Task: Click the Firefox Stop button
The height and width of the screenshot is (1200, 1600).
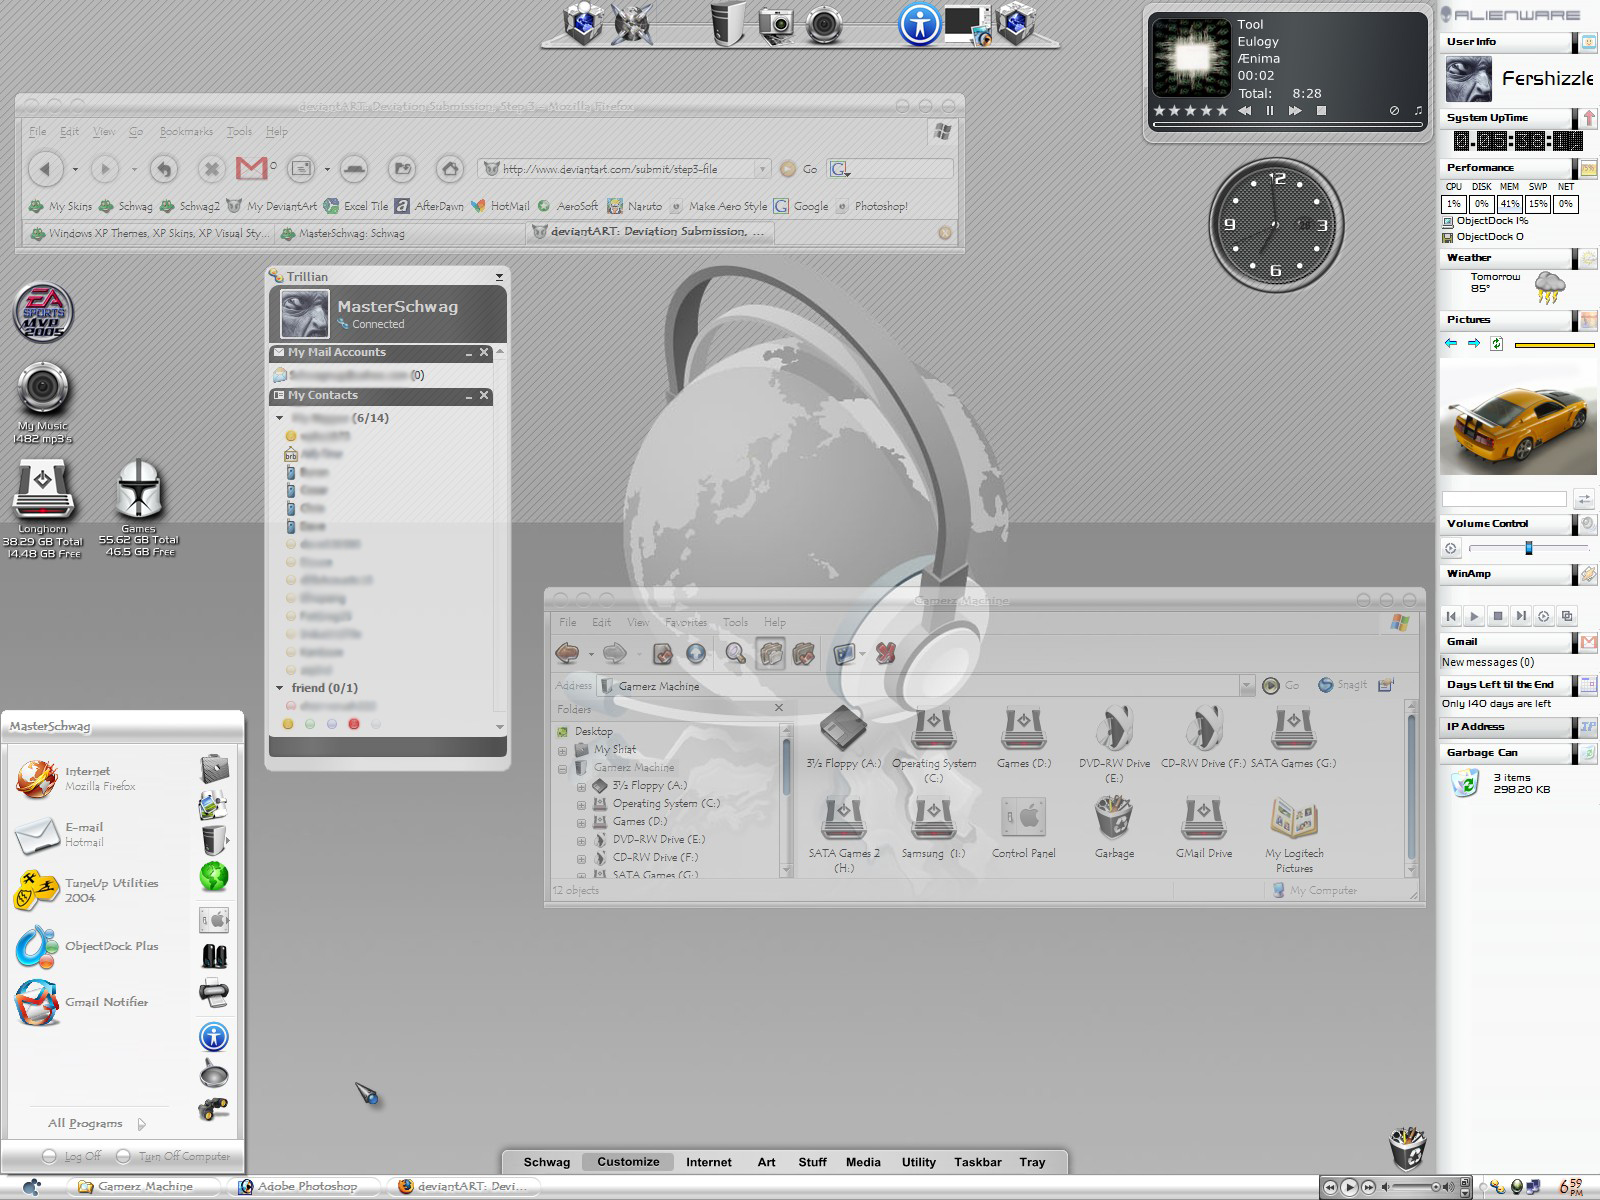Action: pos(211,169)
